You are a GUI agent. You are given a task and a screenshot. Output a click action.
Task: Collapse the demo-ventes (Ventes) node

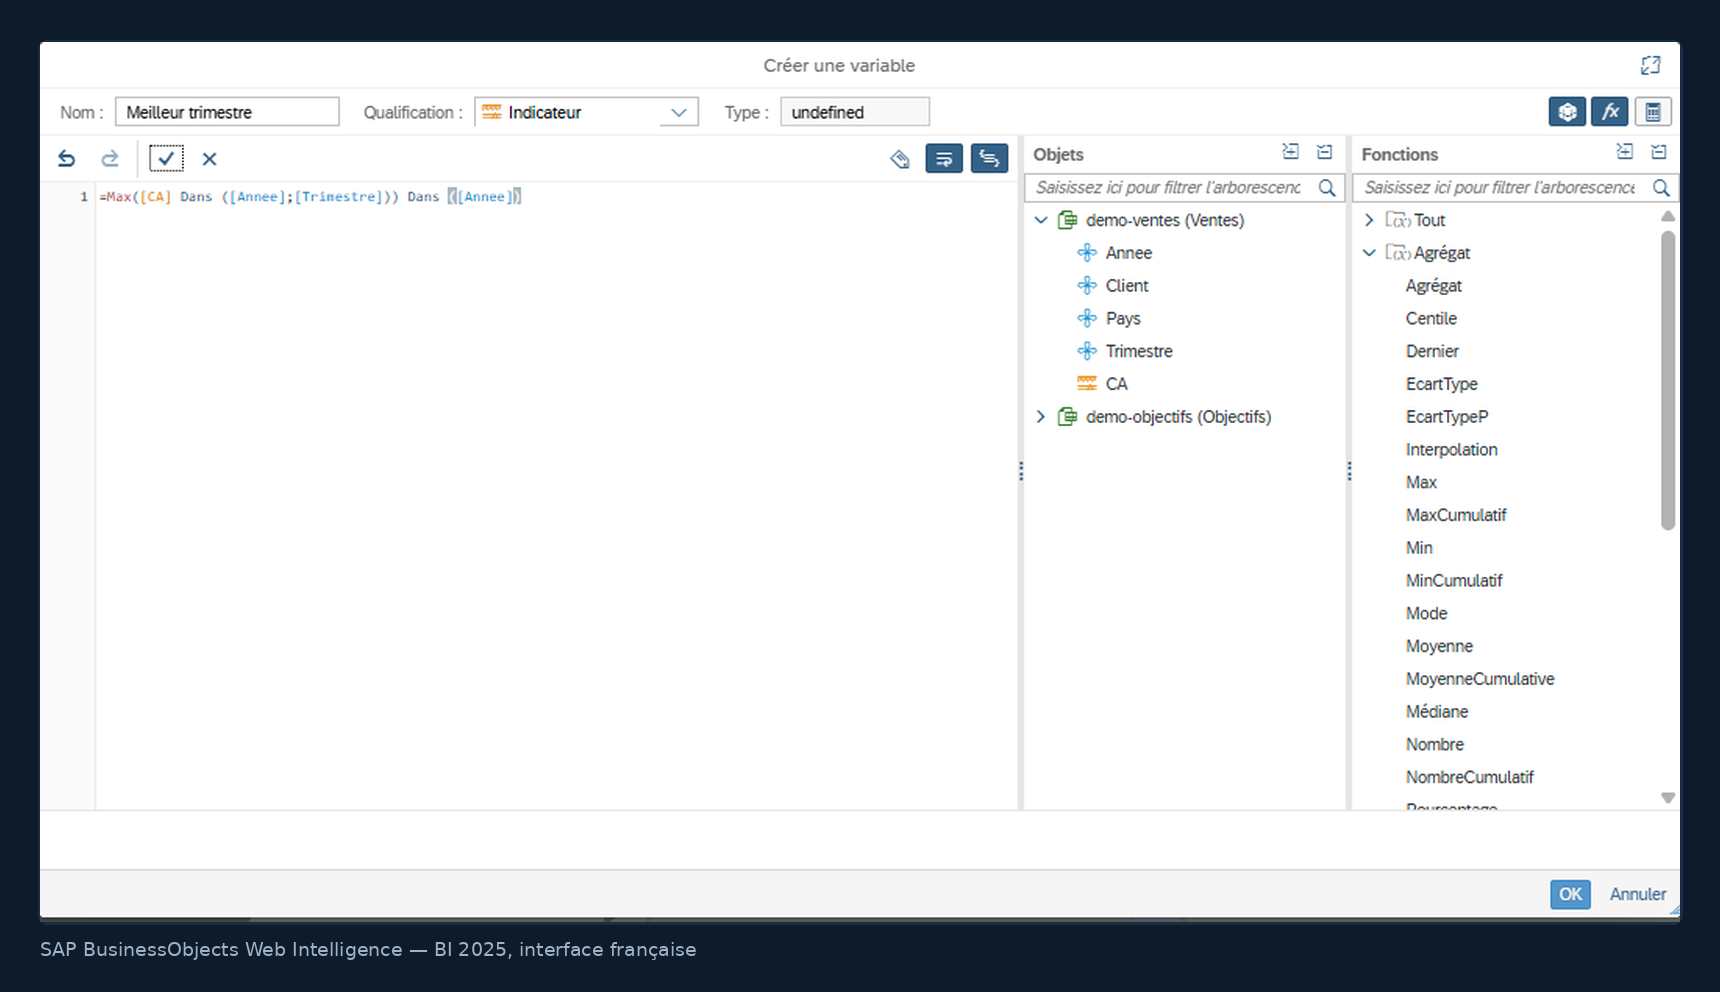click(x=1041, y=220)
